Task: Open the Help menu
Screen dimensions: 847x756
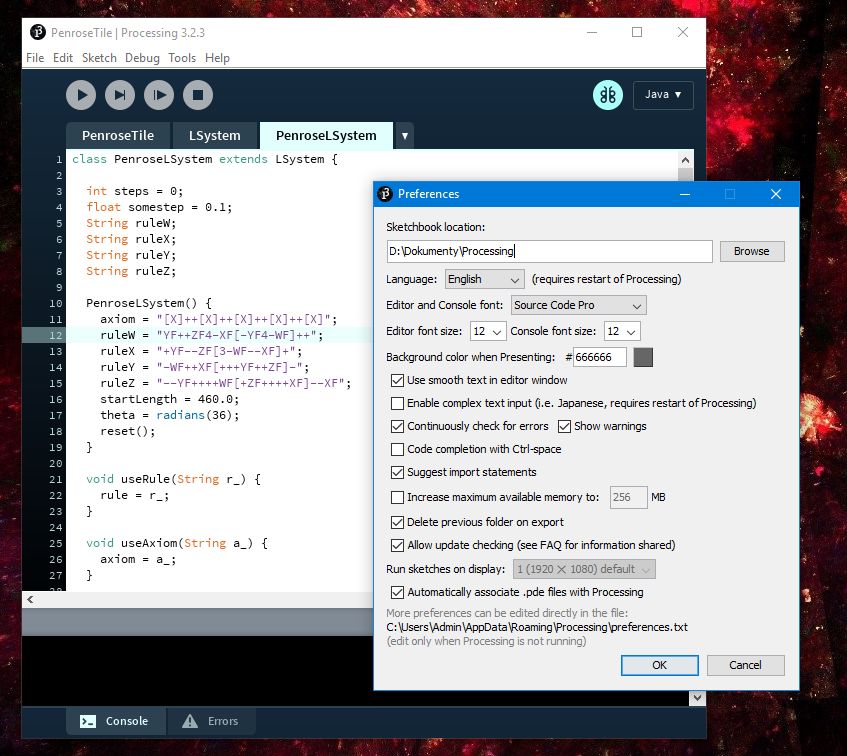Action: point(217,58)
